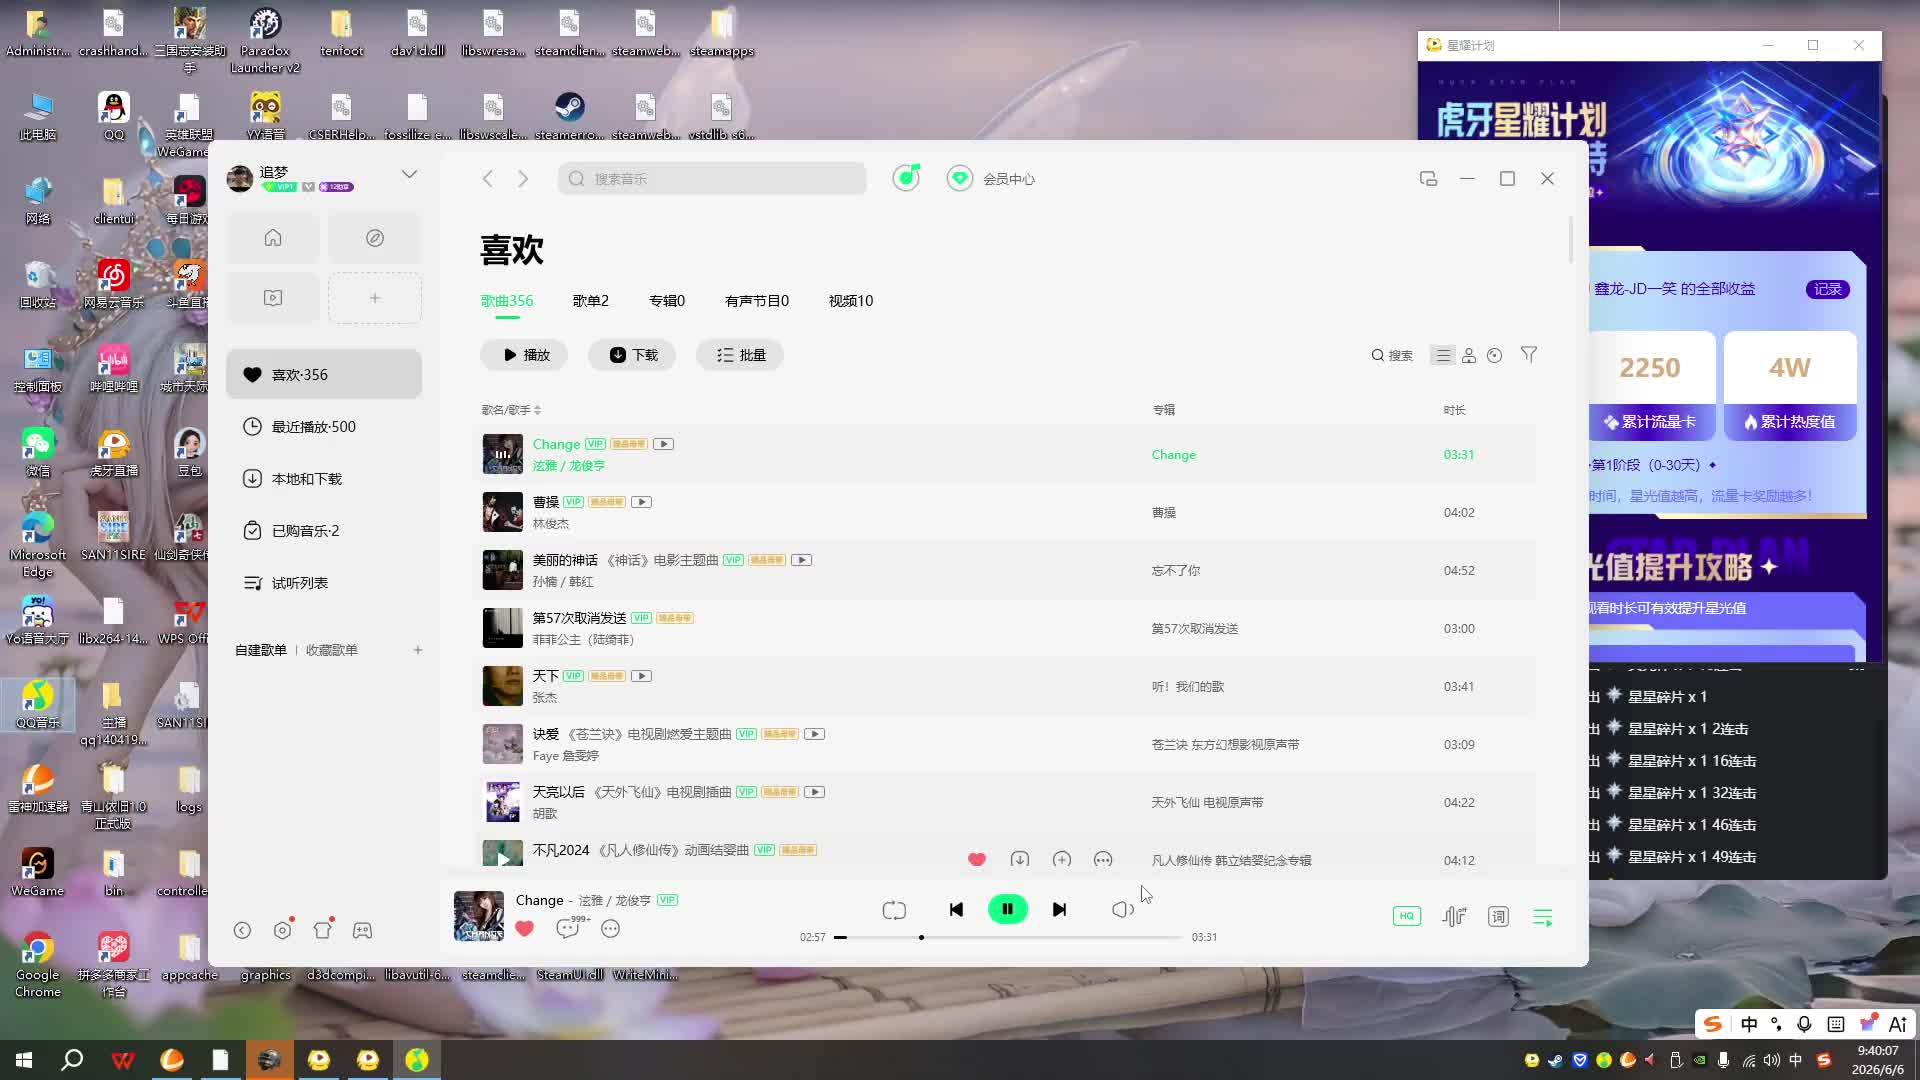
Task: Open the MV for the song 曹操
Action: point(641,502)
